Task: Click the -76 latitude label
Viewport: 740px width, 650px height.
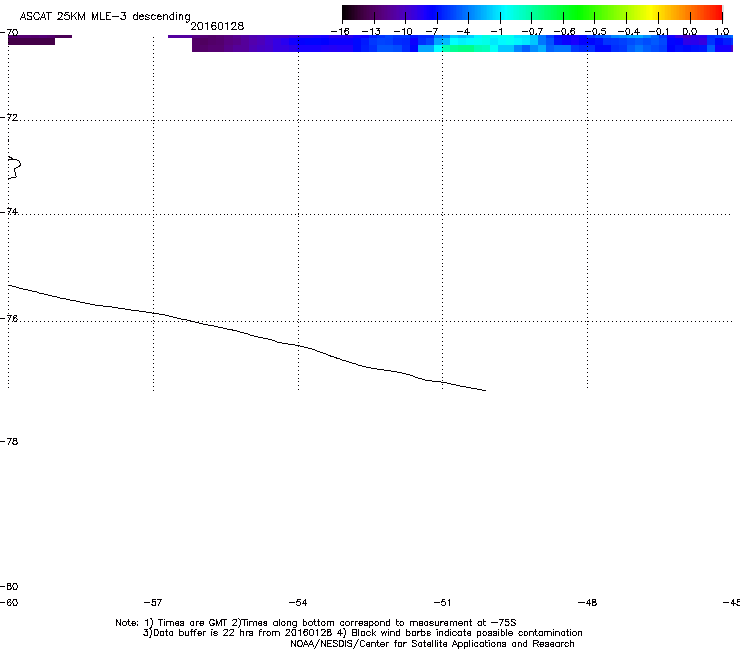Action: (x=9, y=319)
